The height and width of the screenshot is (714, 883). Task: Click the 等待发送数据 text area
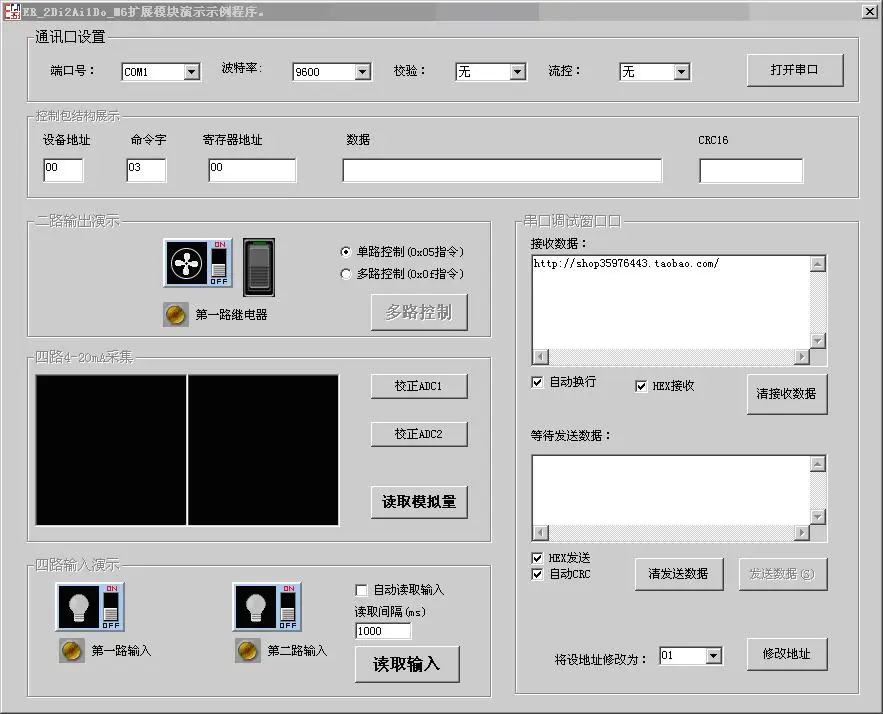(671, 490)
